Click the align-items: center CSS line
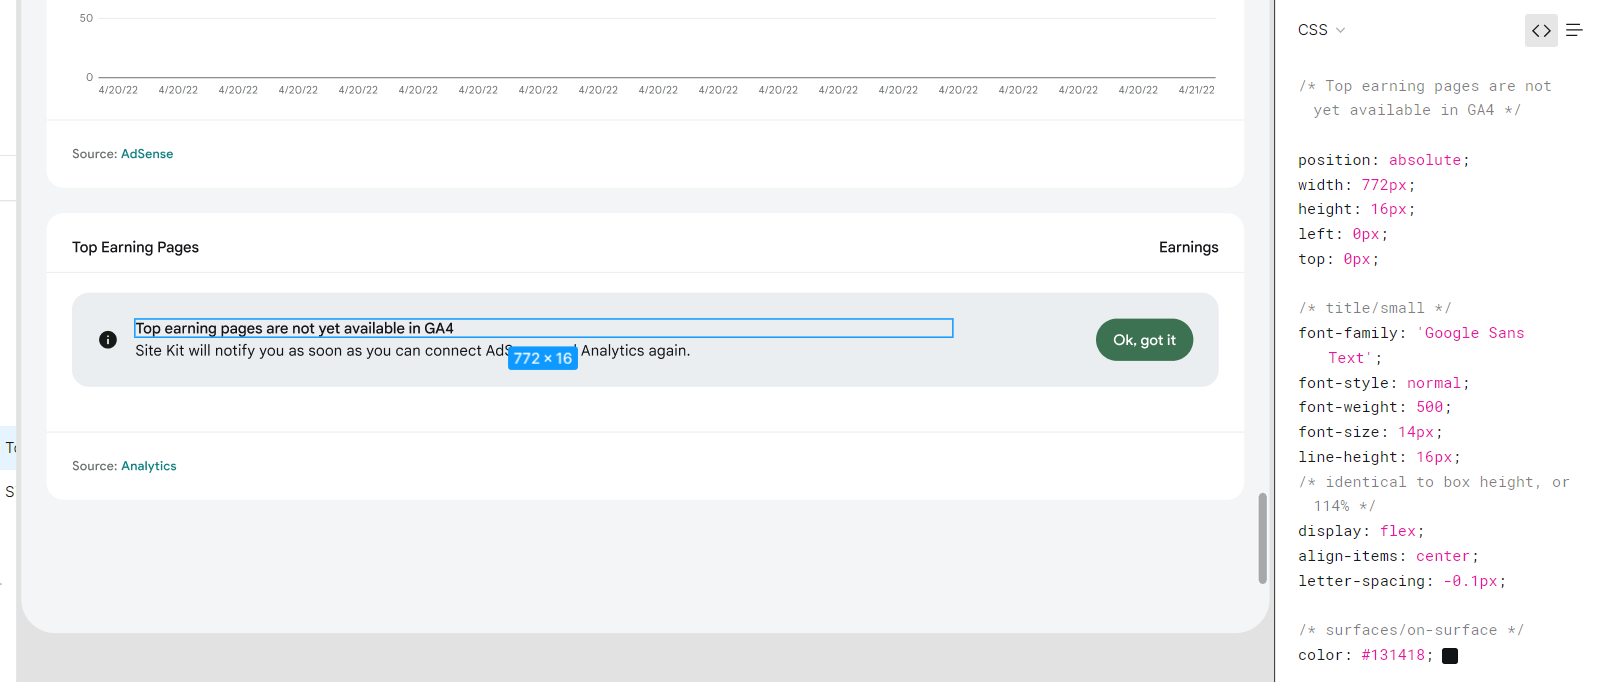This screenshot has height=682, width=1606. (x=1388, y=556)
